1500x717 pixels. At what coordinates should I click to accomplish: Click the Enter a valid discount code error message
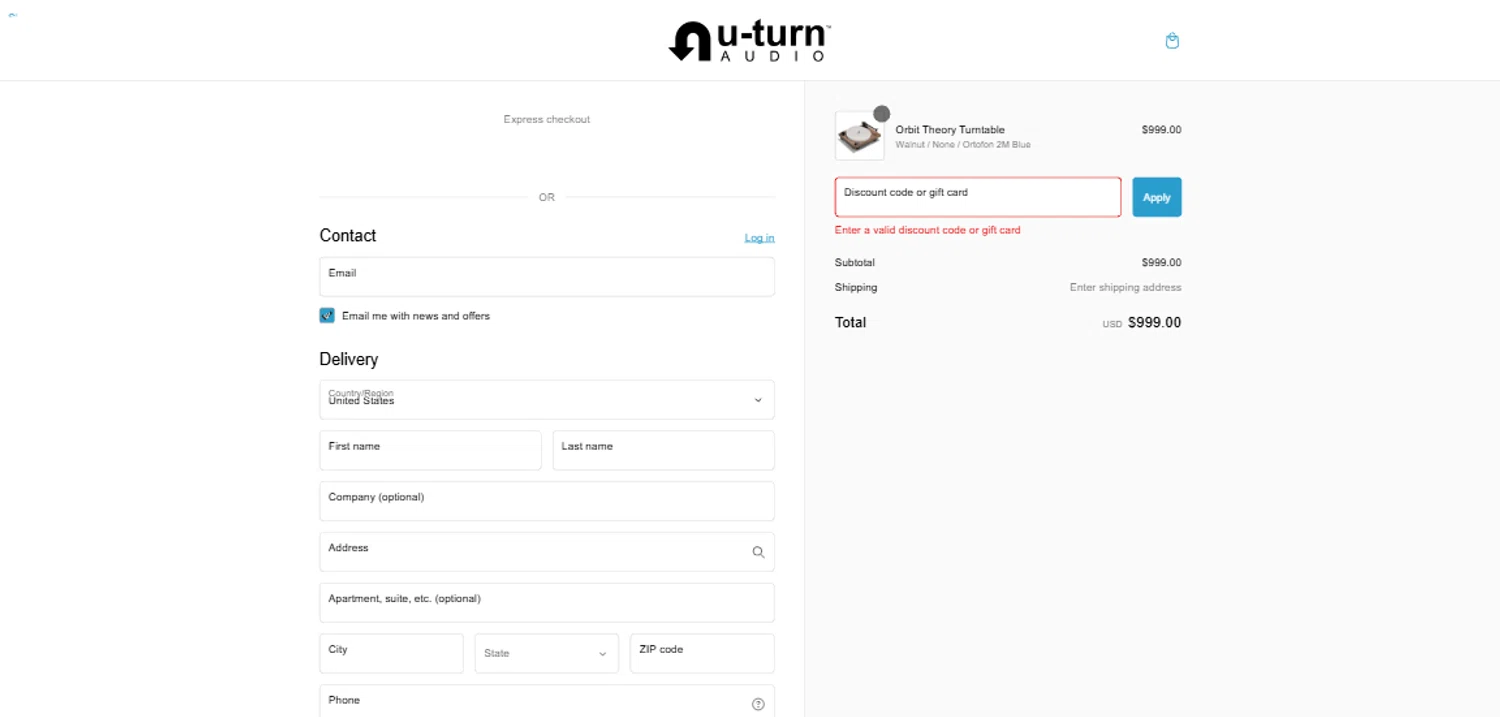tap(928, 230)
